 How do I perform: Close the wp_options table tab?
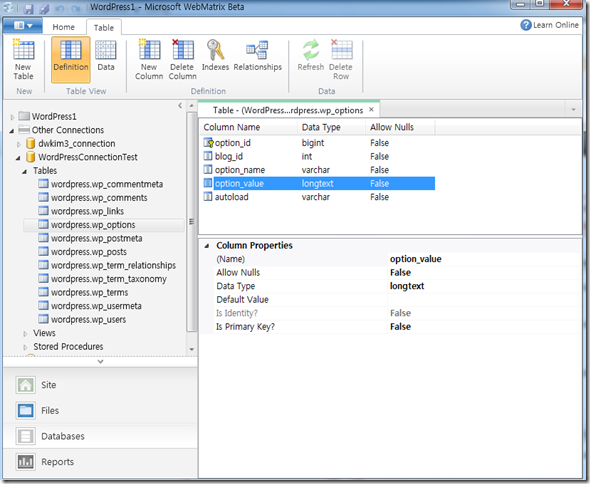coord(371,110)
